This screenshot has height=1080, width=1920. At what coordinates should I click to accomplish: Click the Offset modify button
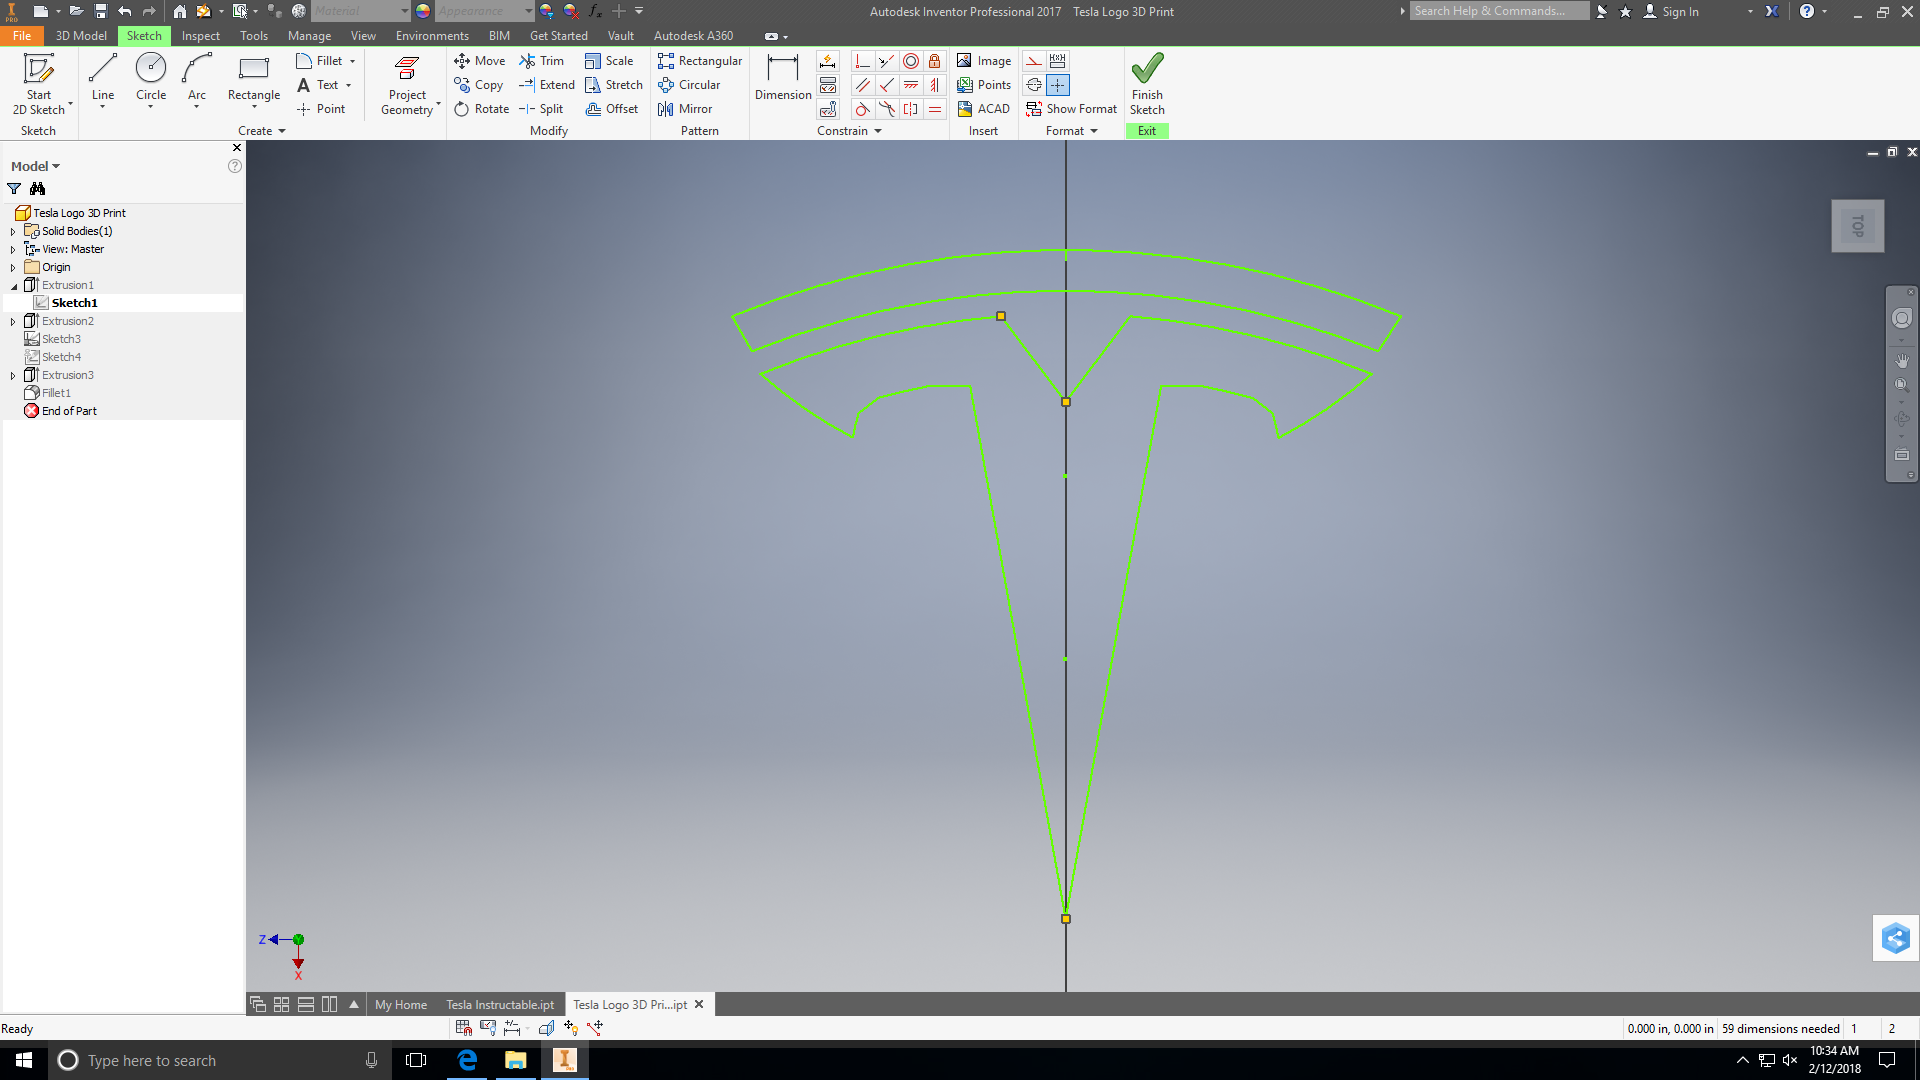[612, 109]
